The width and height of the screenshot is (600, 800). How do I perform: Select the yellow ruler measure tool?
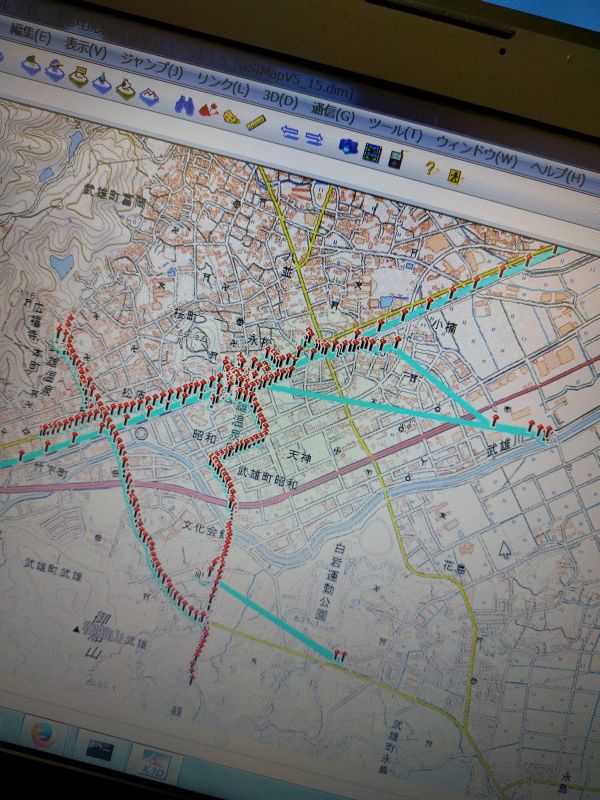pos(256,122)
